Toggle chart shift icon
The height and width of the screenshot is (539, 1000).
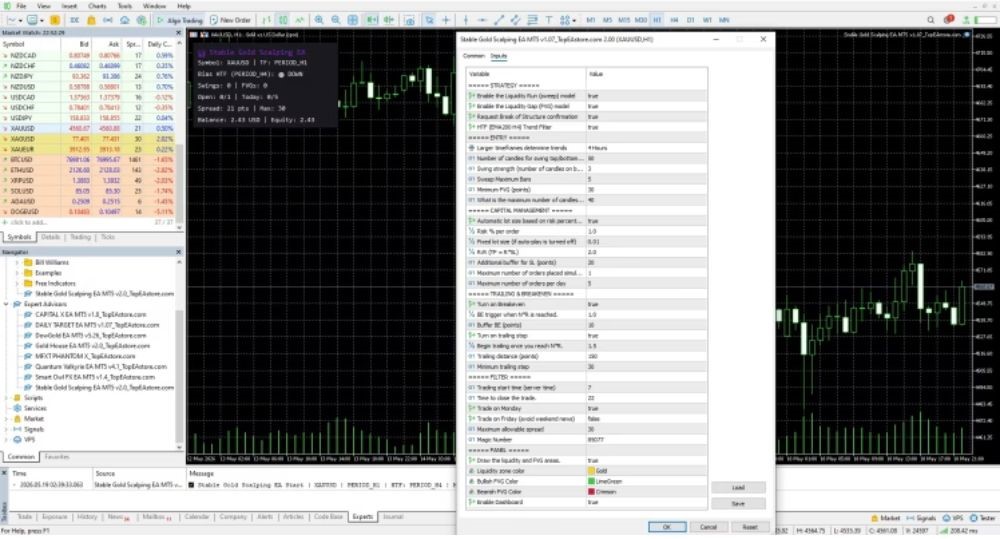[388, 20]
